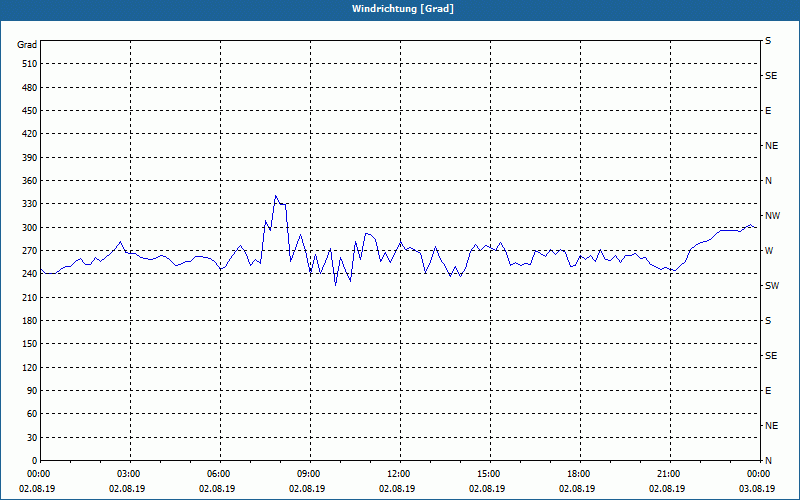The height and width of the screenshot is (500, 800).
Task: Click the 18:00 time label
Action: (579, 474)
